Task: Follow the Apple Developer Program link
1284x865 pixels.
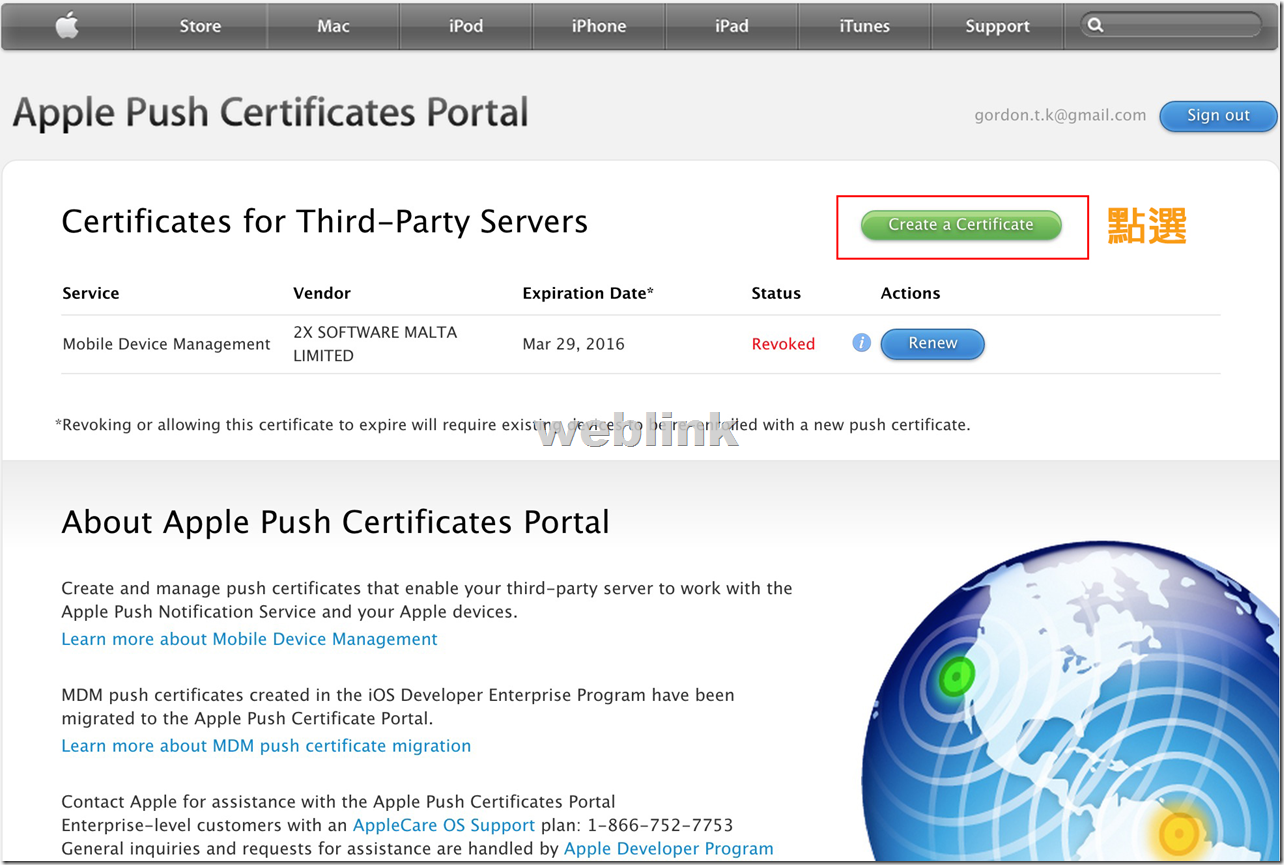Action: [x=669, y=849]
